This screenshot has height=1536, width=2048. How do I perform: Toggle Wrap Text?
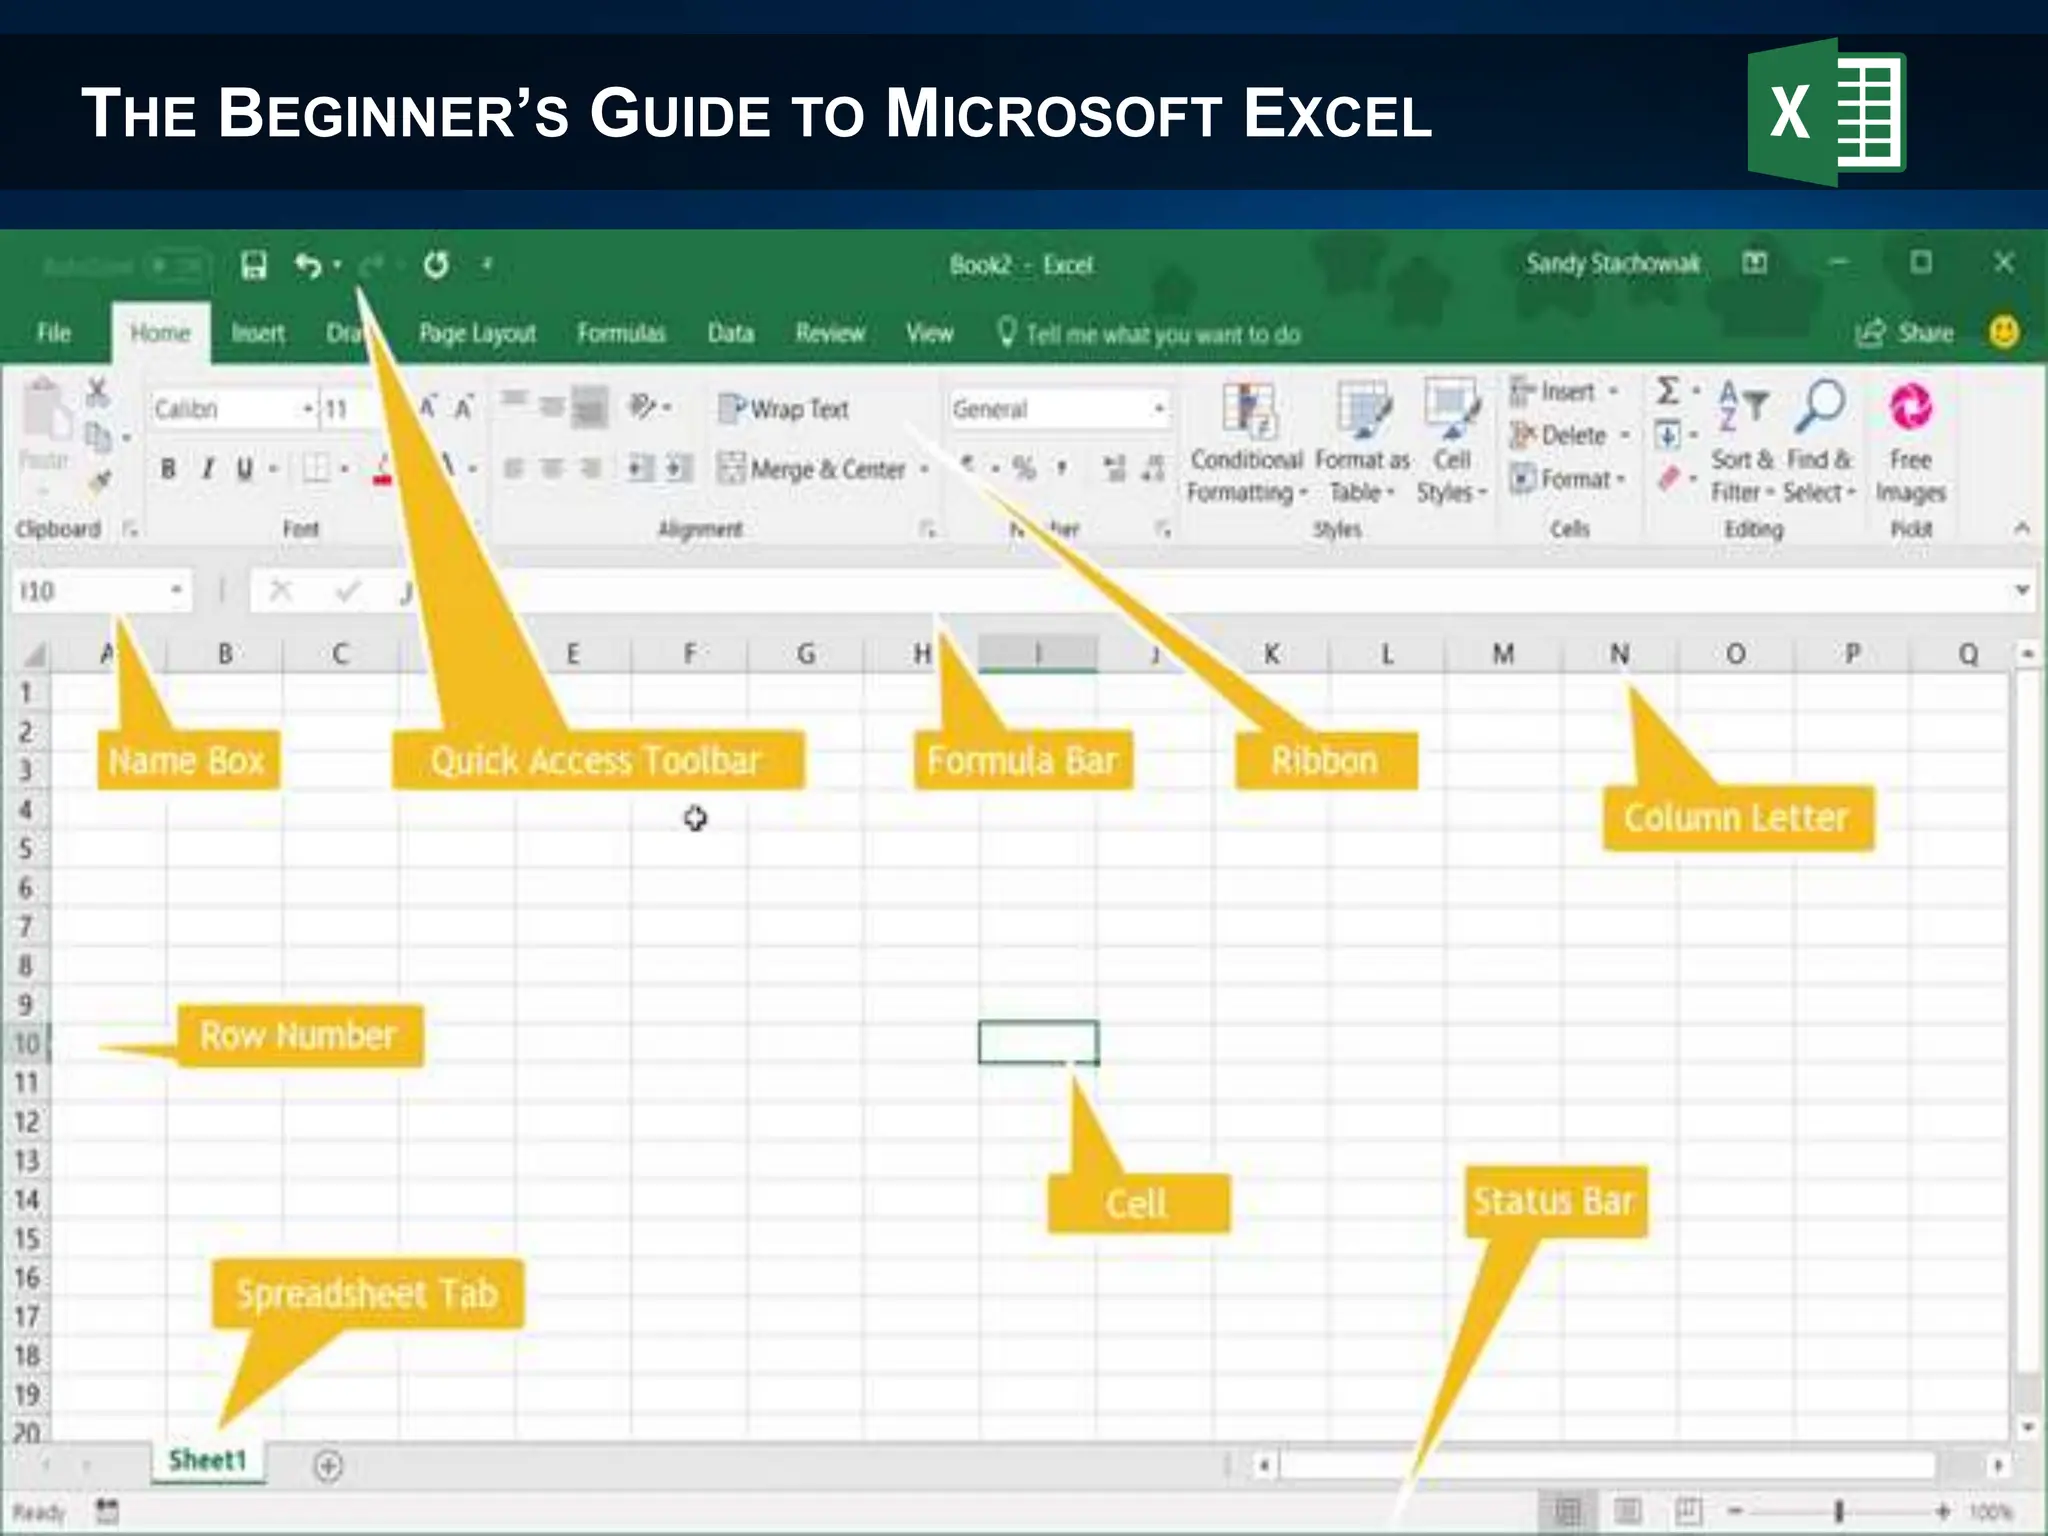pyautogui.click(x=784, y=409)
